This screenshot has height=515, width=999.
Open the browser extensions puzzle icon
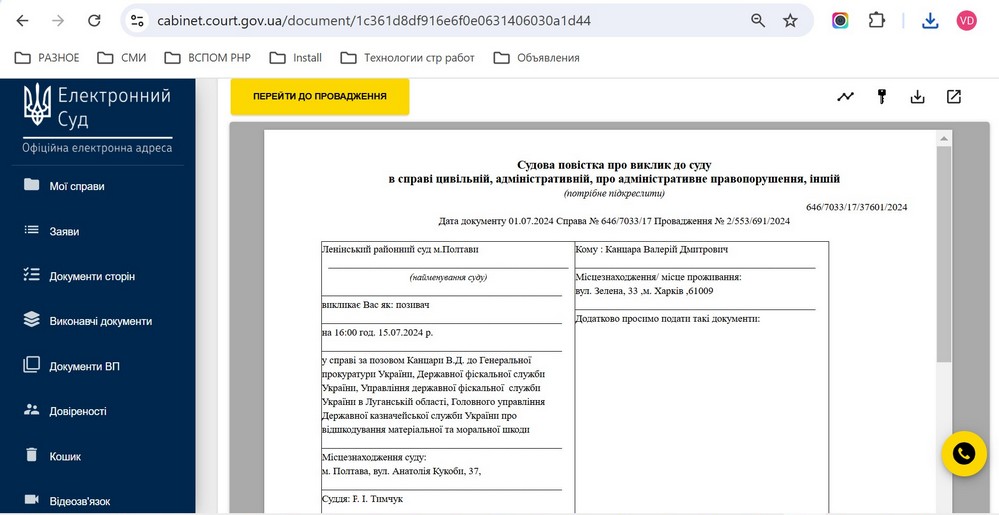877,20
